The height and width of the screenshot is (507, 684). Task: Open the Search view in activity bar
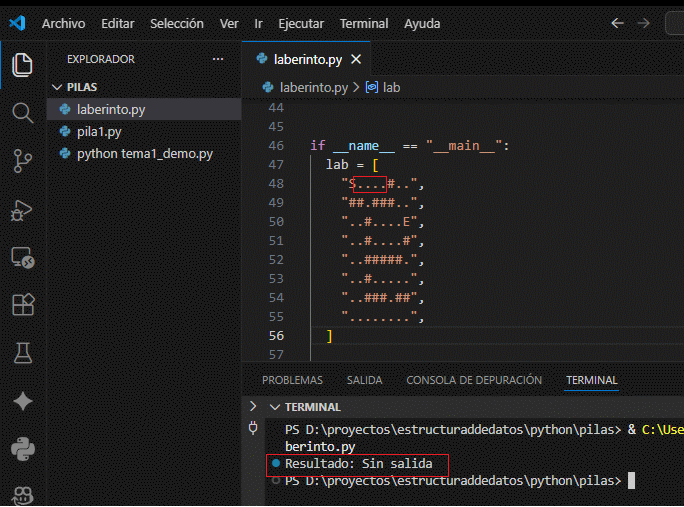pyautogui.click(x=22, y=112)
